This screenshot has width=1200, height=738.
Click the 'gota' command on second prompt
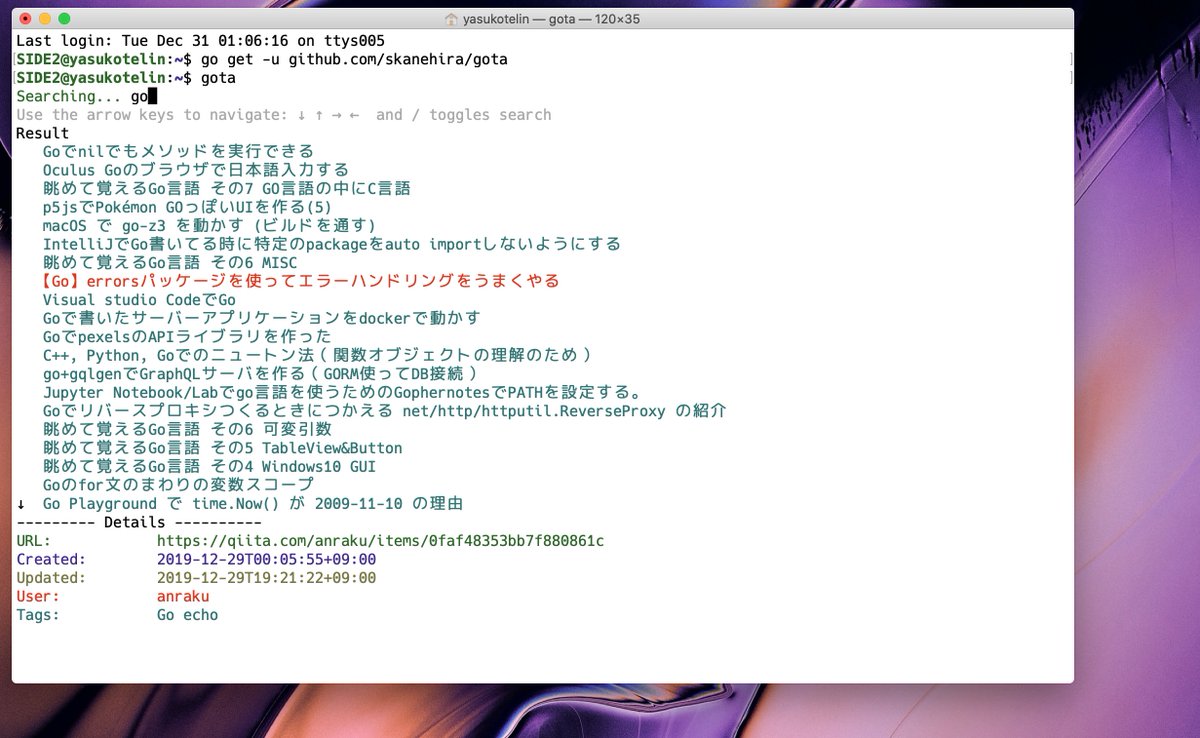coord(218,78)
